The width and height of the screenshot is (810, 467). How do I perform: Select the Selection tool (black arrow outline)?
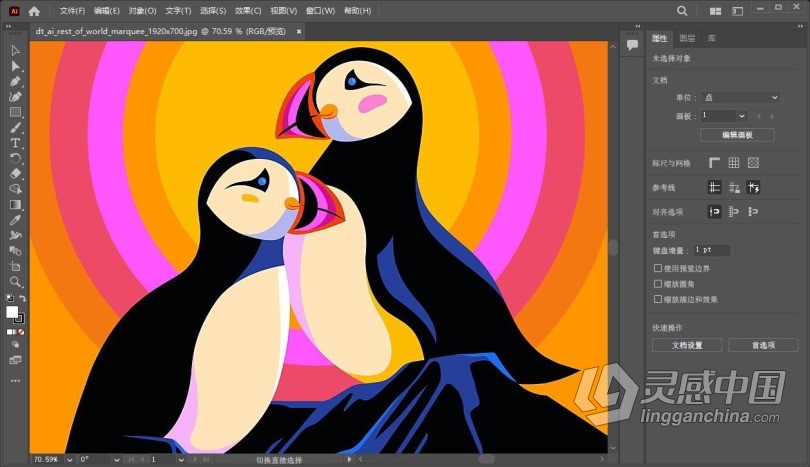tap(15, 51)
